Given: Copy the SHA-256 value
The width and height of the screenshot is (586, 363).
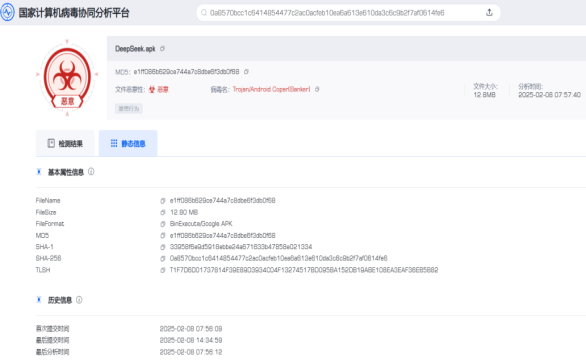Looking at the screenshot, I should coord(163,258).
